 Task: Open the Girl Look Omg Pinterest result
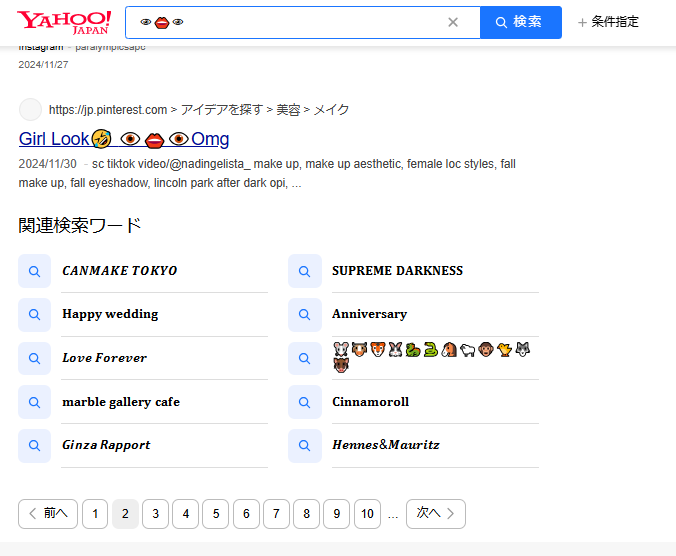pos(124,139)
